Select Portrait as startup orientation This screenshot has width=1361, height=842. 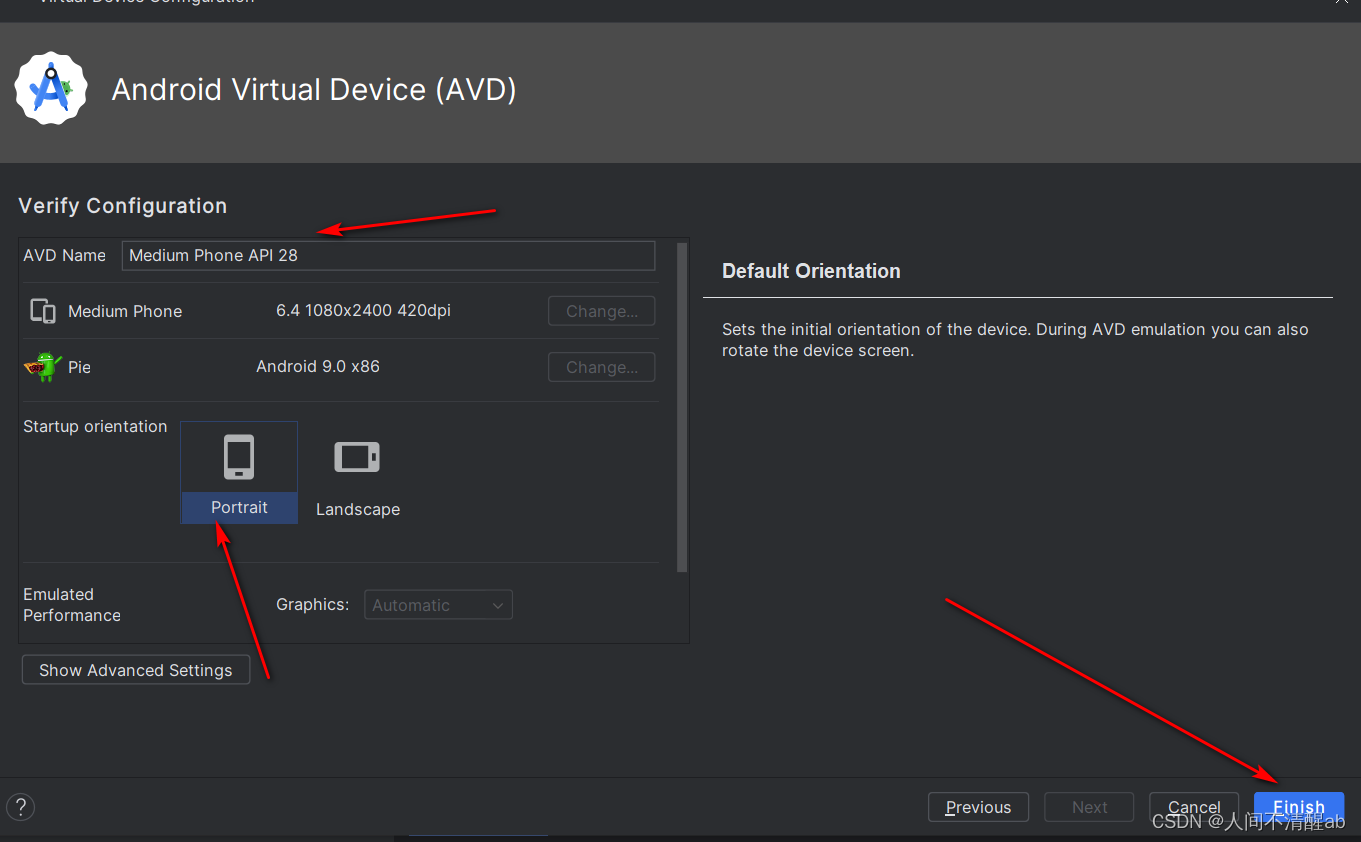[239, 470]
